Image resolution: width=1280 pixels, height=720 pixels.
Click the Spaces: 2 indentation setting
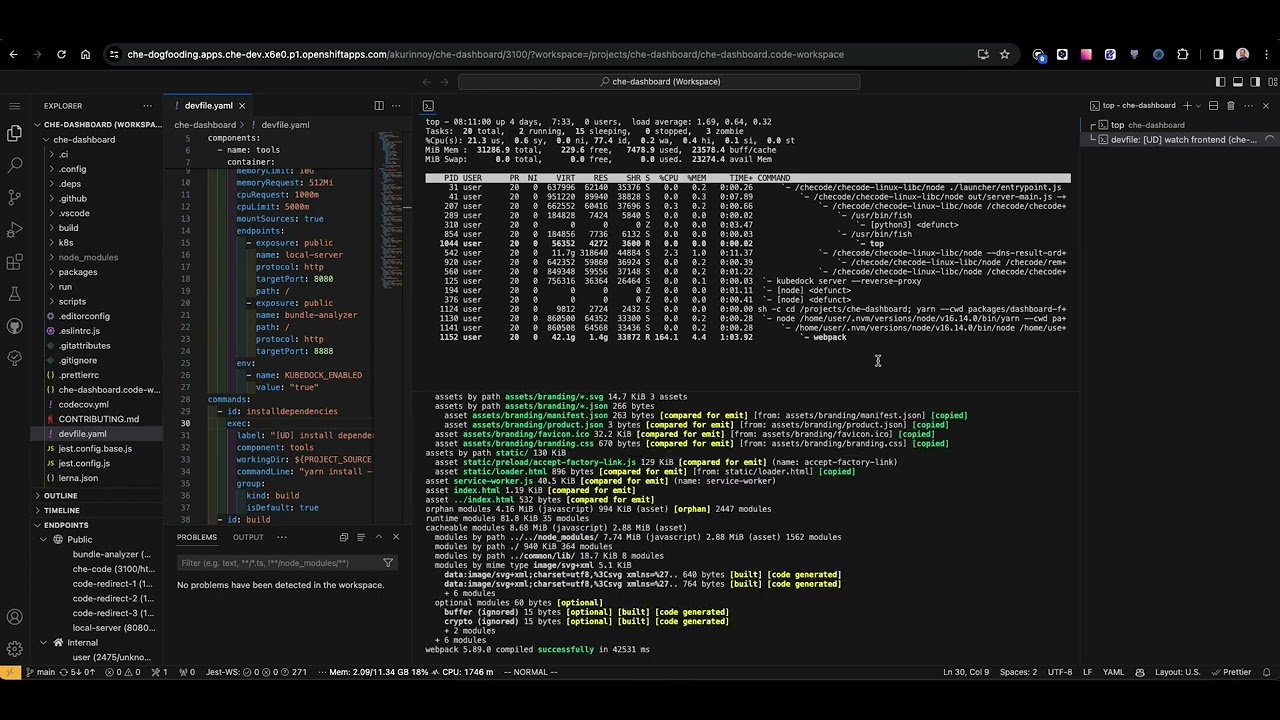tap(1018, 672)
